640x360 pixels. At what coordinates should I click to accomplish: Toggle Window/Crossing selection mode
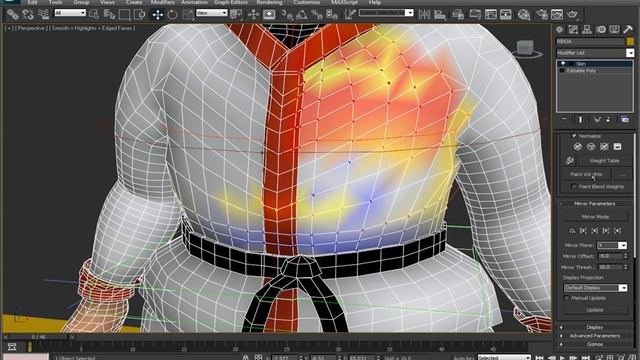point(140,15)
